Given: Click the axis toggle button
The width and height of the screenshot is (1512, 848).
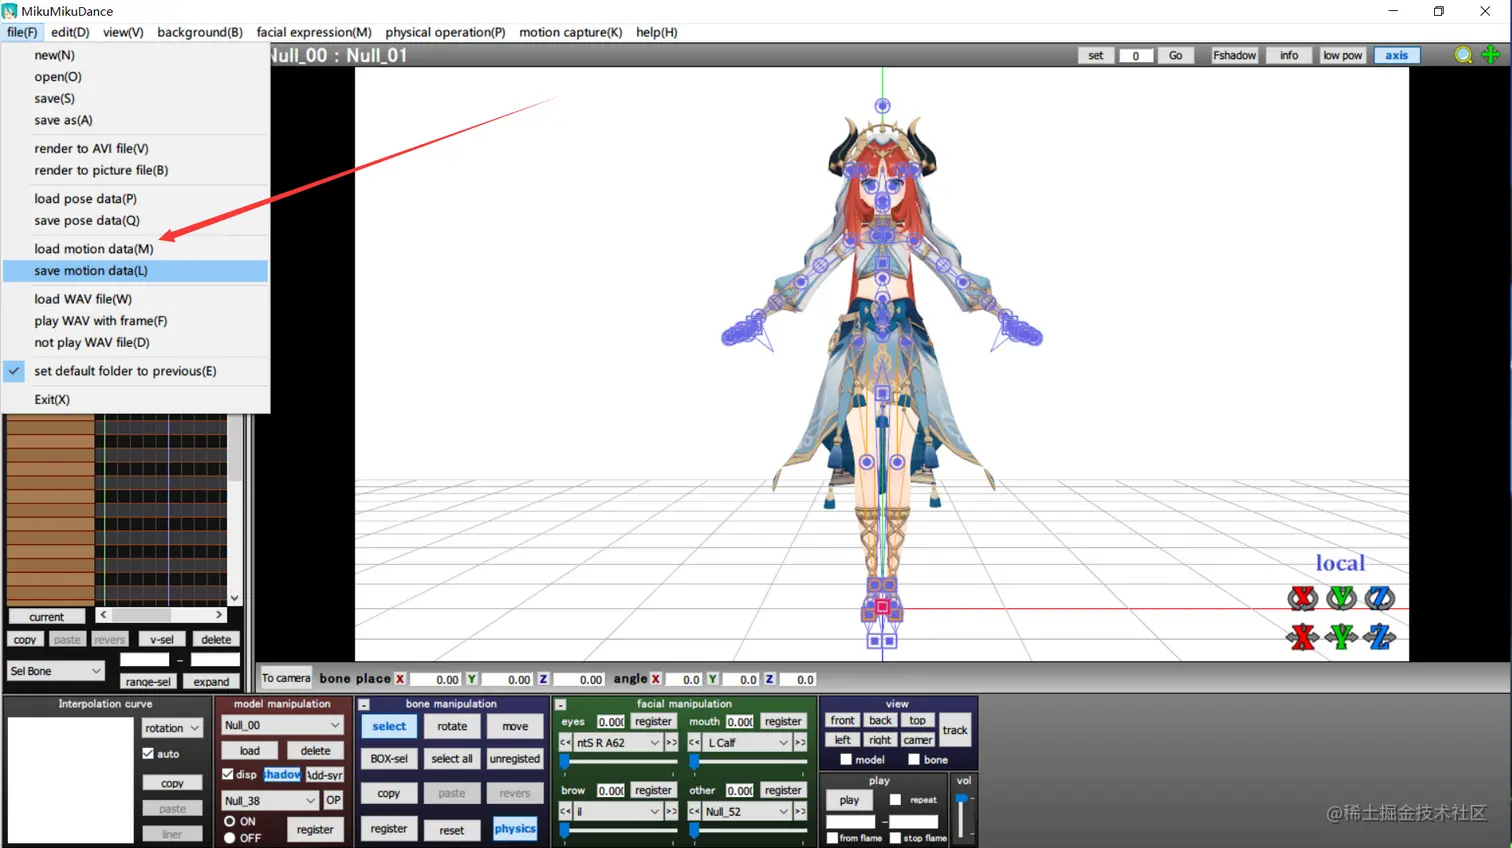Looking at the screenshot, I should pos(1396,56).
